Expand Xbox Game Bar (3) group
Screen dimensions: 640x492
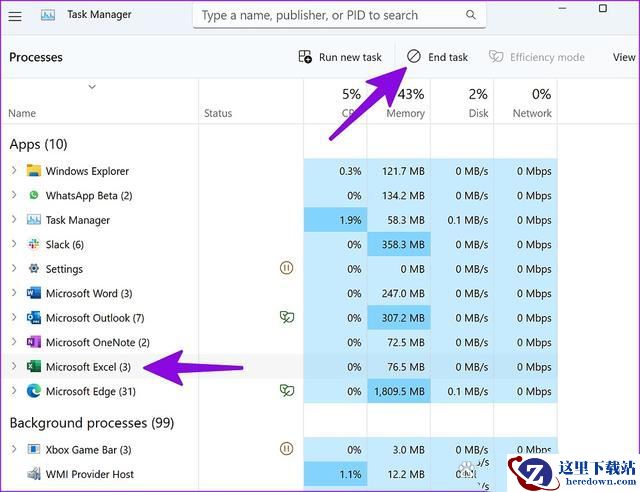[x=14, y=449]
